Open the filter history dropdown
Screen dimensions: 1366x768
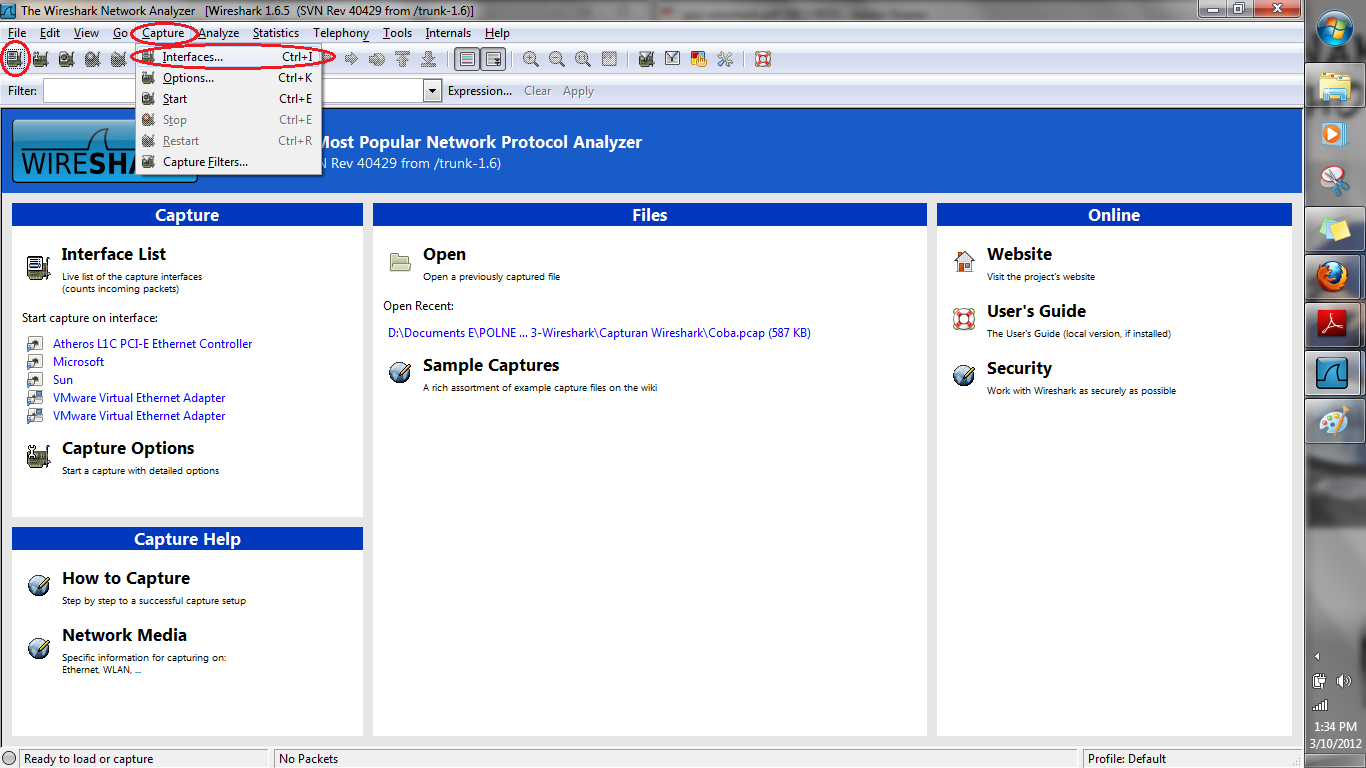click(x=431, y=90)
